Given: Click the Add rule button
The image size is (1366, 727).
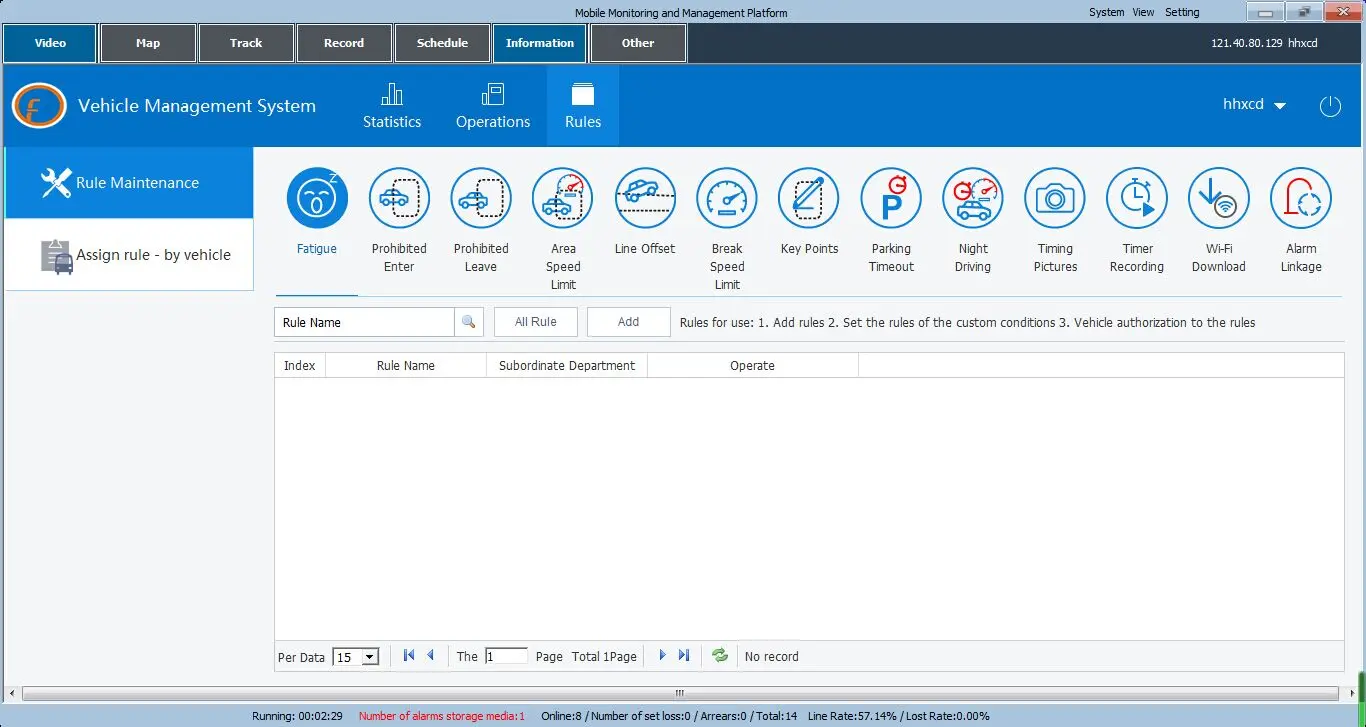Looking at the screenshot, I should 628,322.
